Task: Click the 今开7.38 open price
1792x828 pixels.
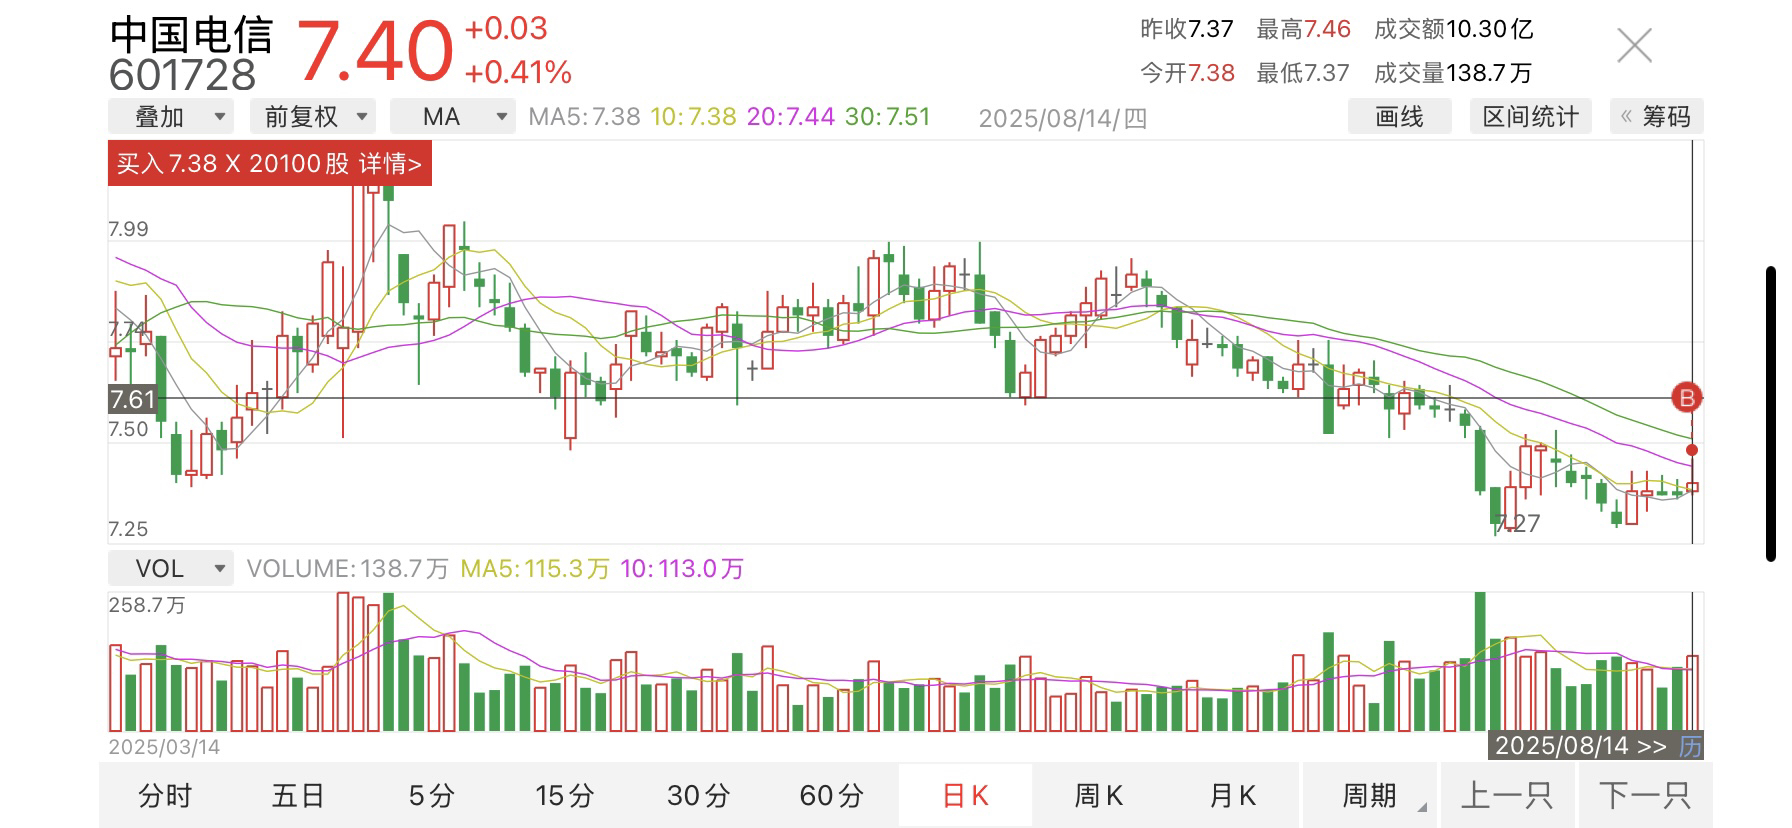Action: pyautogui.click(x=1187, y=73)
